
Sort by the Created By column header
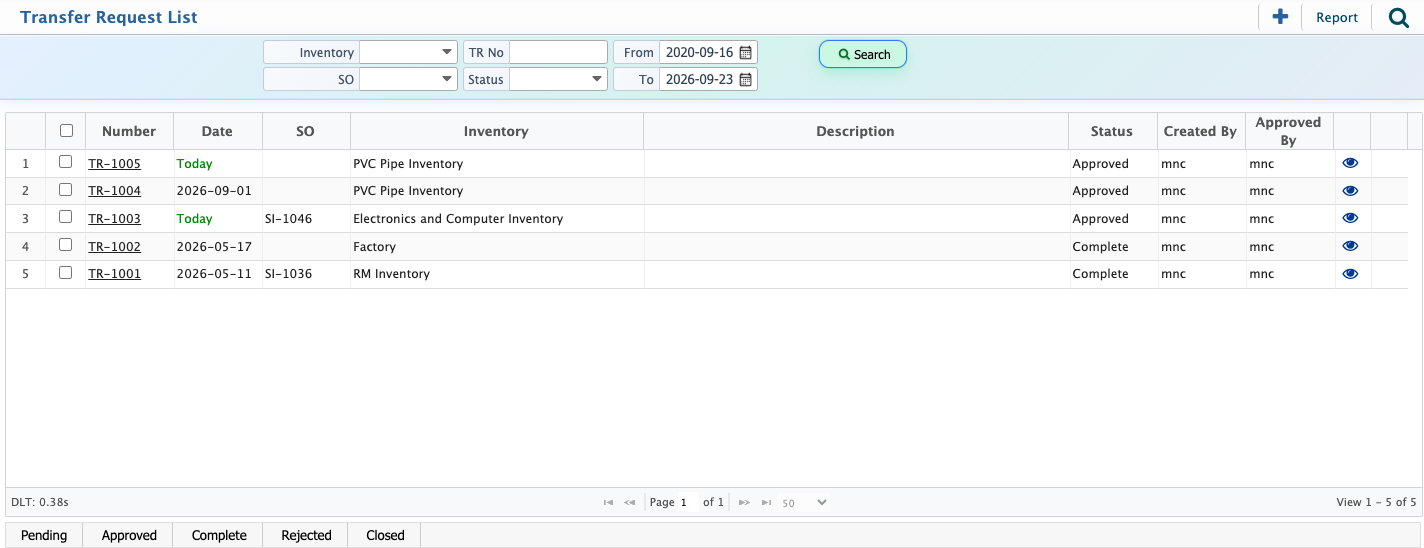[1200, 131]
